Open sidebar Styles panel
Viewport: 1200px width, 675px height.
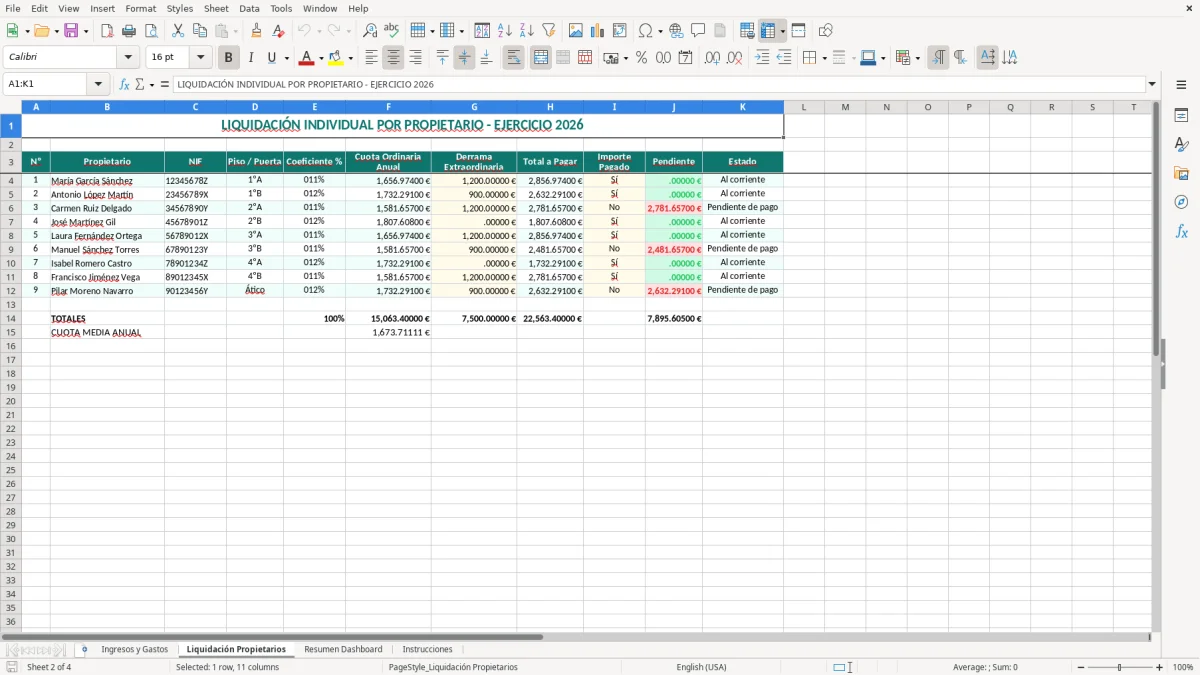tap(1181, 144)
